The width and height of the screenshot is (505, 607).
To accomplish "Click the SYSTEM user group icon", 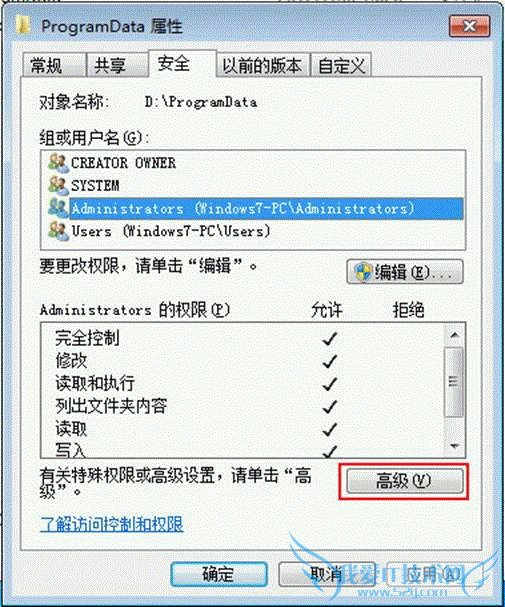I will 58,186.
